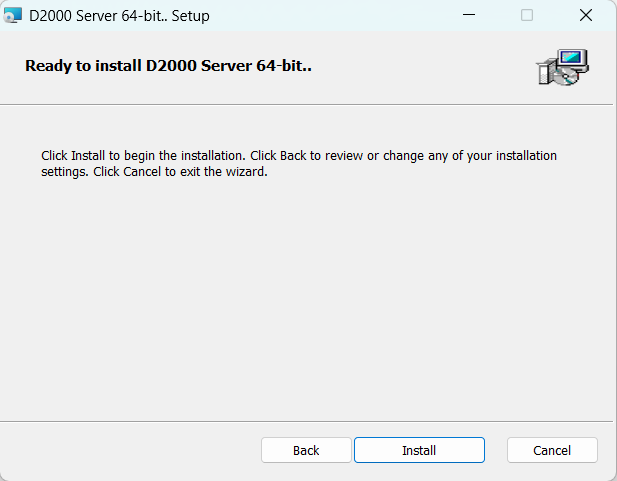Click the separator line above the buttons
The image size is (617, 481).
point(308,421)
